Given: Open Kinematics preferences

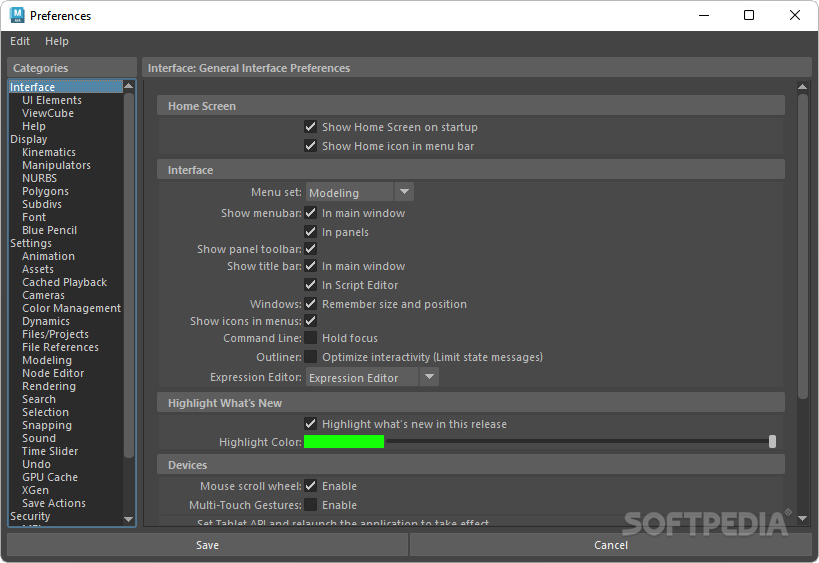Looking at the screenshot, I should pyautogui.click(x=49, y=153).
